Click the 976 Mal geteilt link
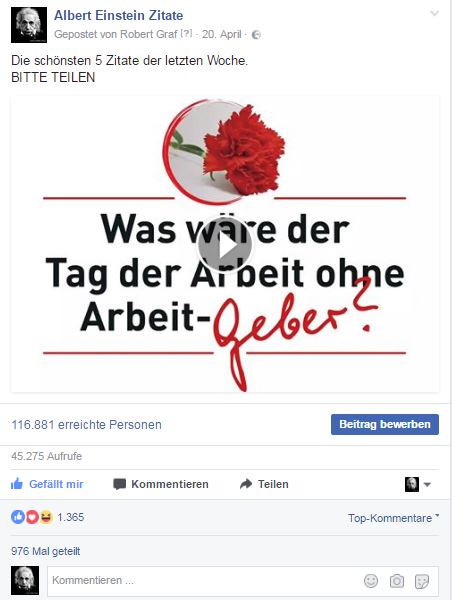This screenshot has width=452, height=600. click(46, 551)
